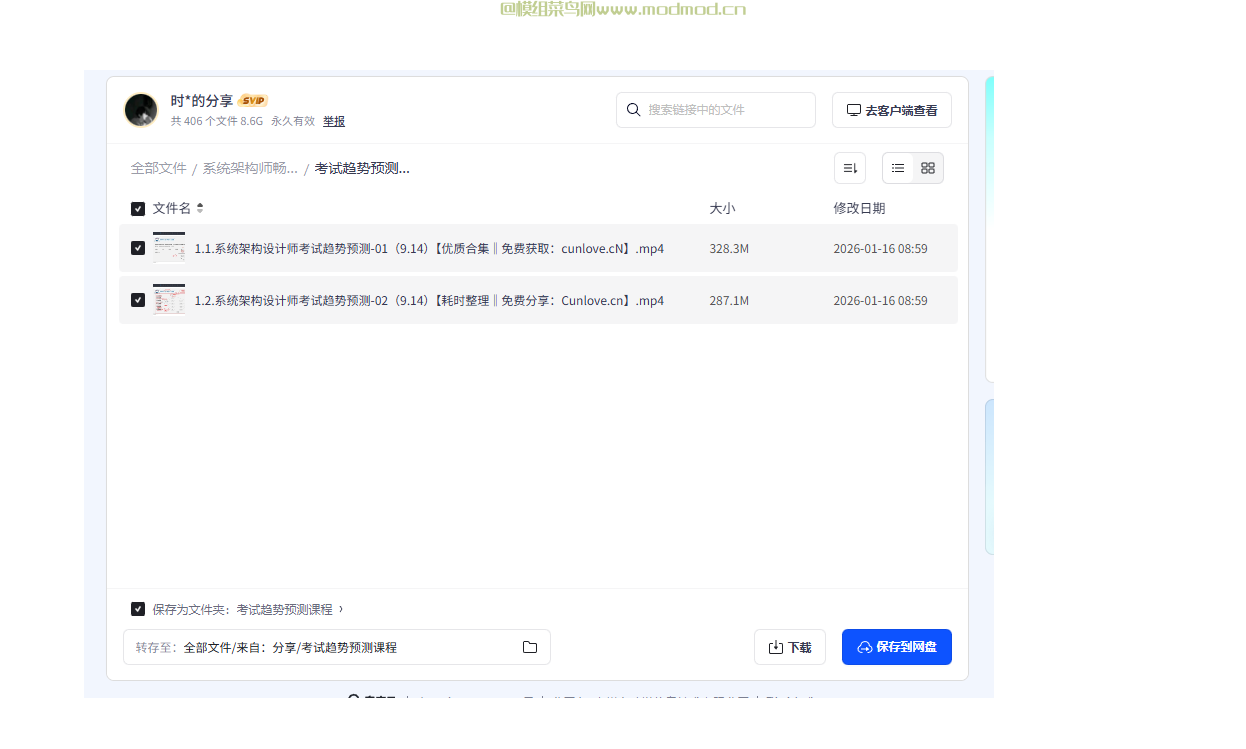Open the folder browse icon in the path field
Viewport: 1246px width, 749px height.
(x=529, y=647)
